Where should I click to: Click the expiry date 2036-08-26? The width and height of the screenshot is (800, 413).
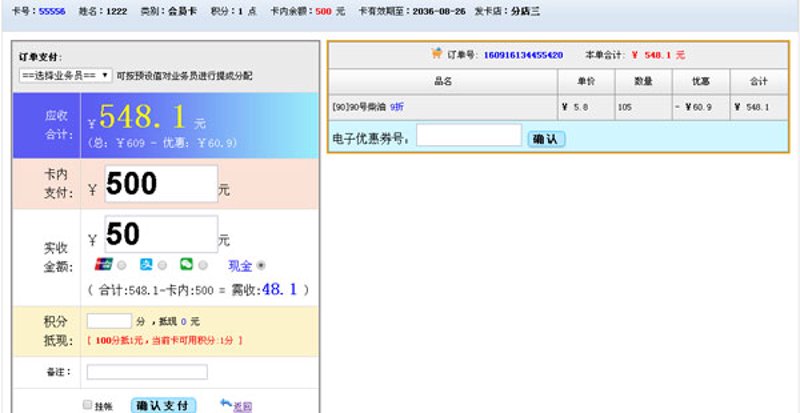pyautogui.click(x=439, y=11)
